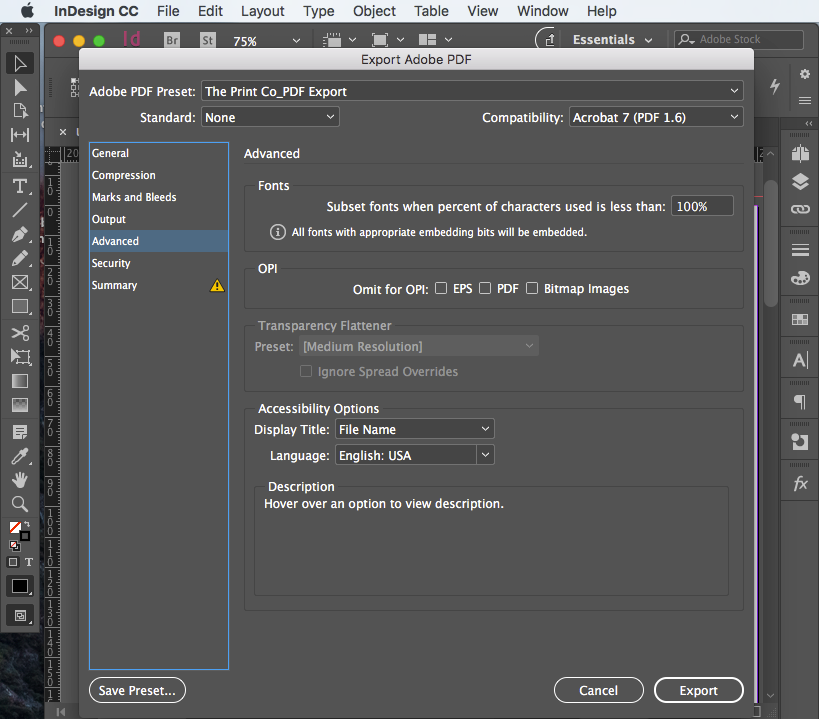Viewport: 819px width, 719px height.
Task: Open the Compatibility dropdown
Action: pos(655,116)
